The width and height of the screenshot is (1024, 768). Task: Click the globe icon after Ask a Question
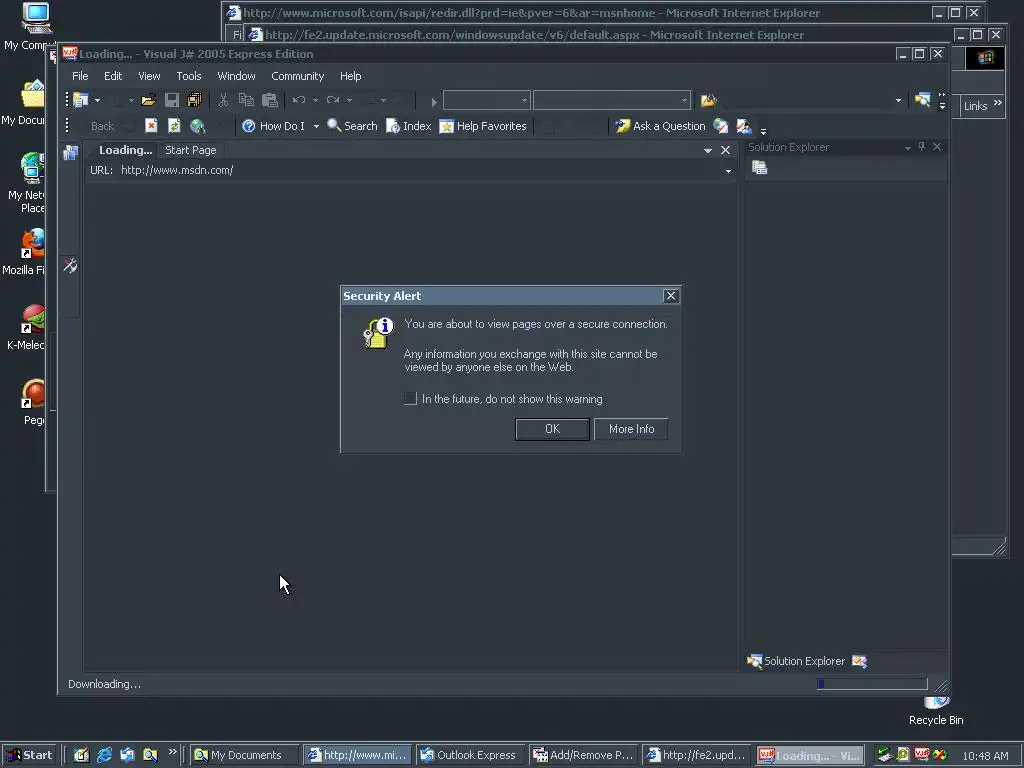click(721, 126)
